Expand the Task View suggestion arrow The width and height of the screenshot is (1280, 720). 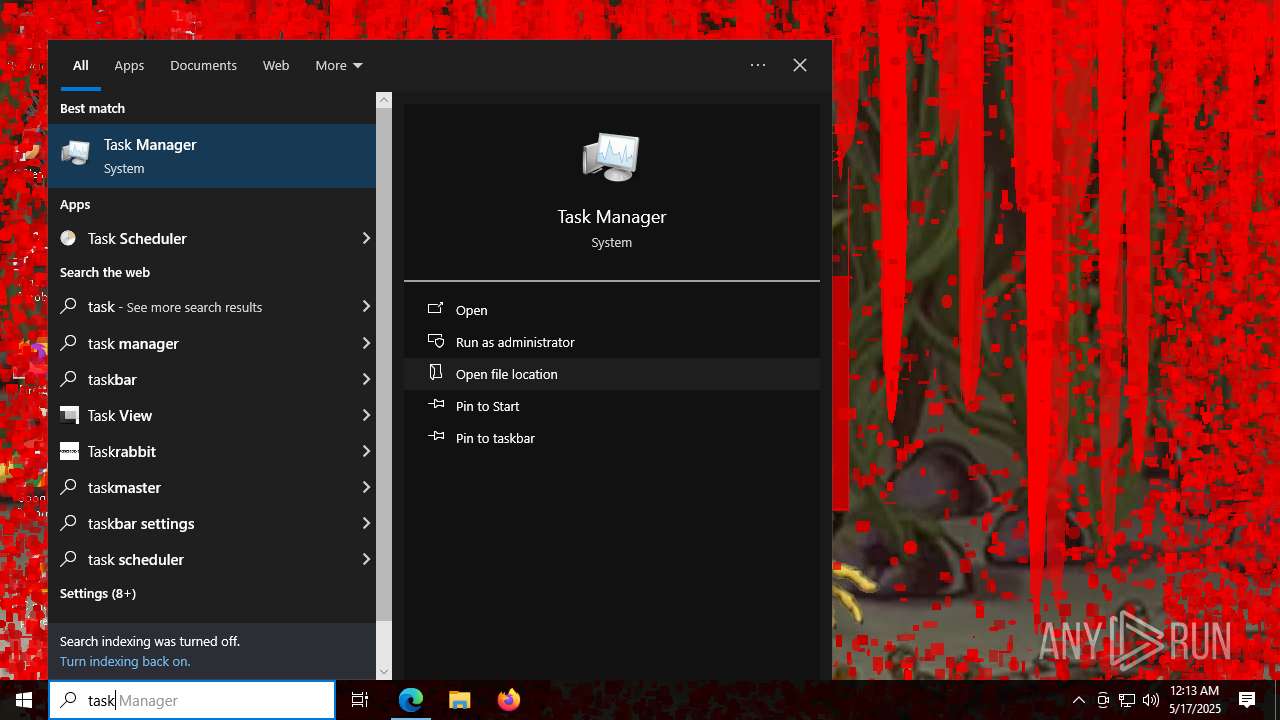pos(366,415)
